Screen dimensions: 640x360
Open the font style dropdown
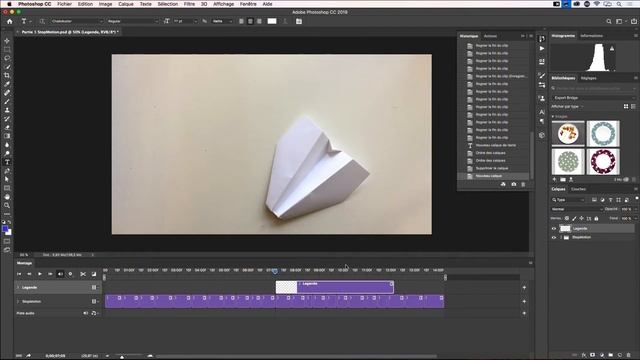pos(133,21)
